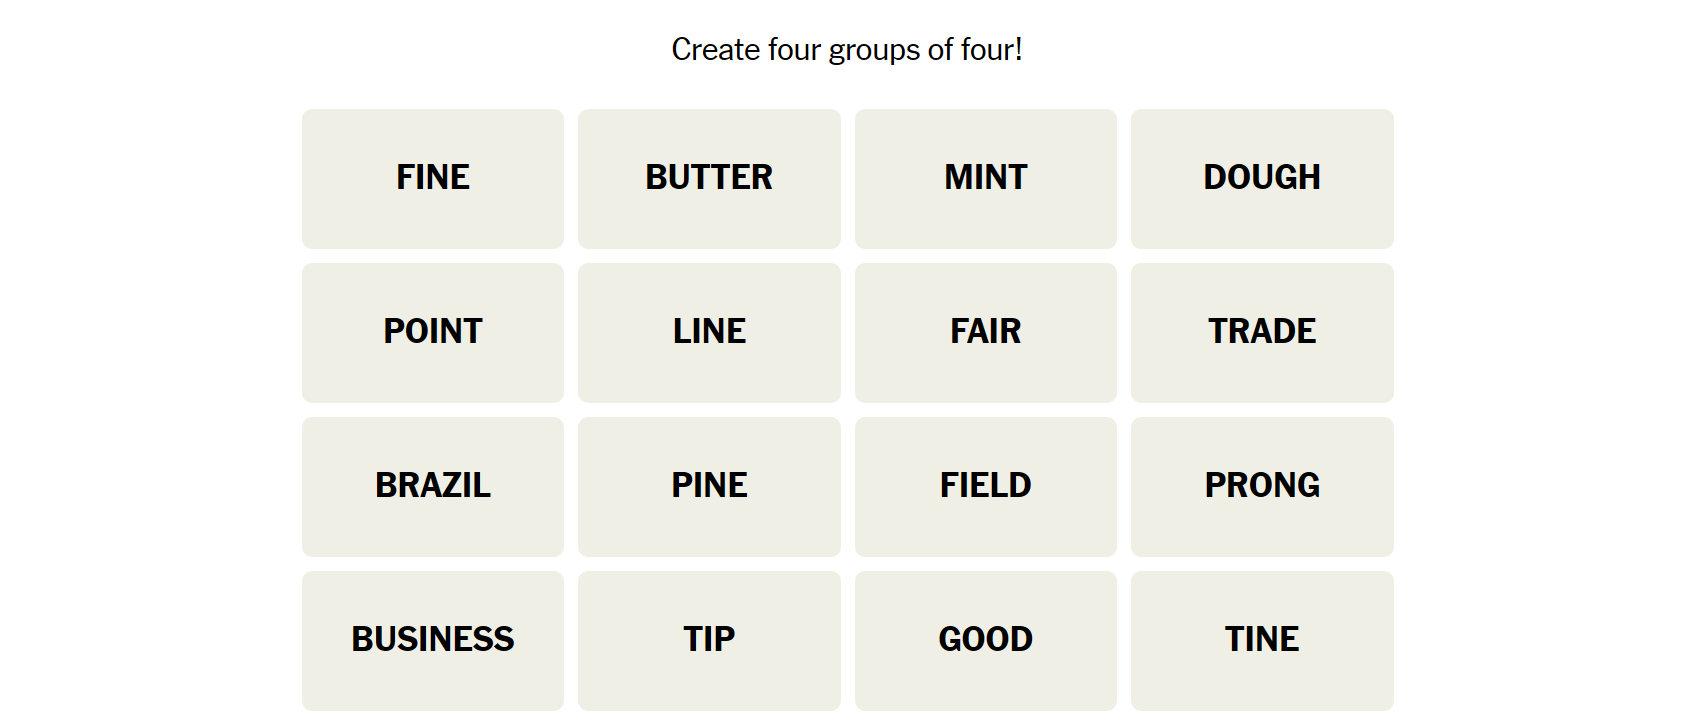Choose the MINT card
1700x722 pixels.
(985, 178)
